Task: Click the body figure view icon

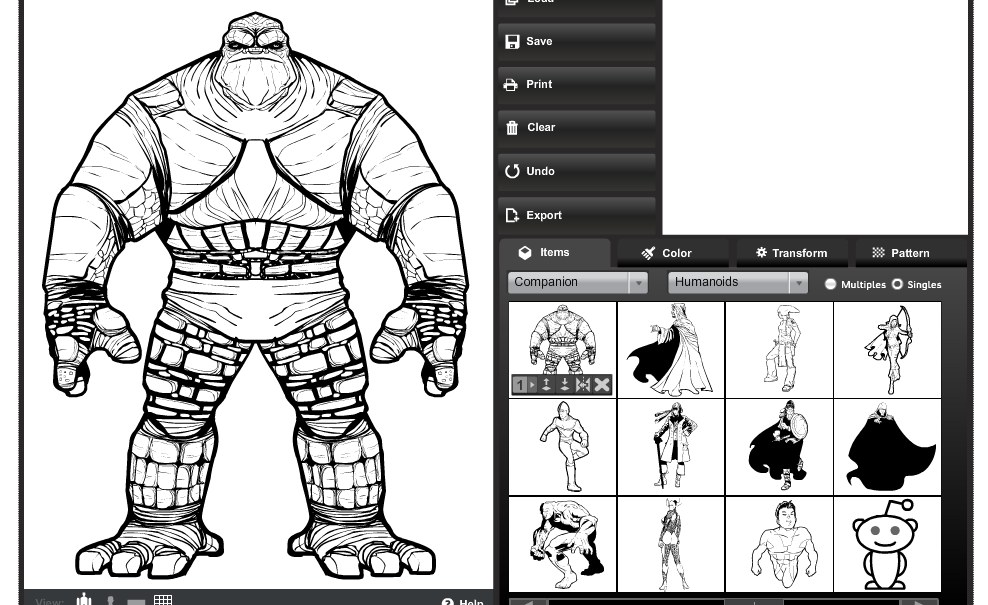Action: pyautogui.click(x=84, y=600)
